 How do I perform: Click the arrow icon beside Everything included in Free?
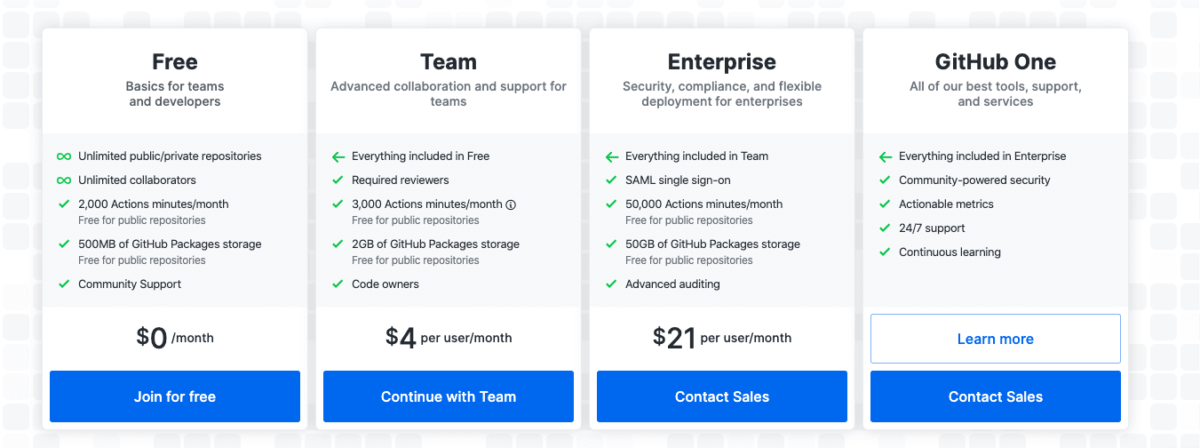coord(338,156)
